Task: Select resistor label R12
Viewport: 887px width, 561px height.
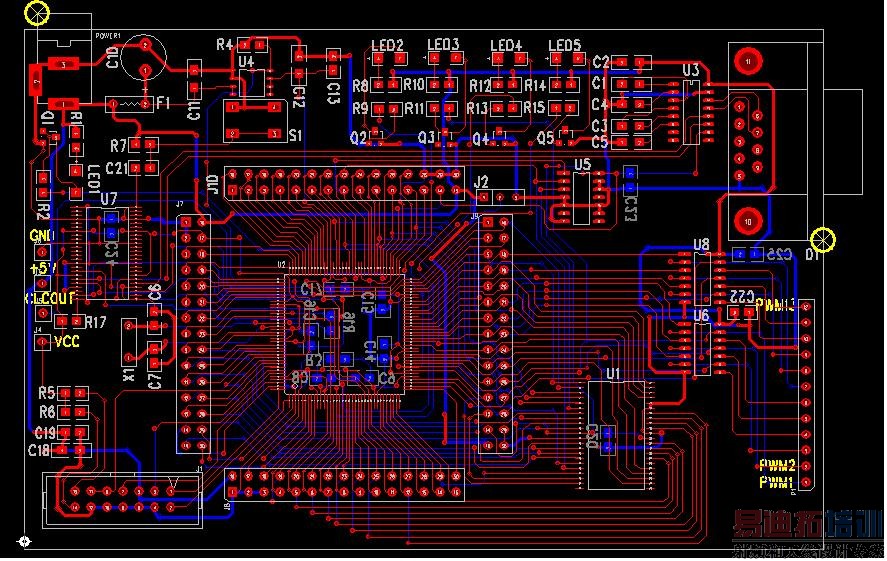Action: 480,86
